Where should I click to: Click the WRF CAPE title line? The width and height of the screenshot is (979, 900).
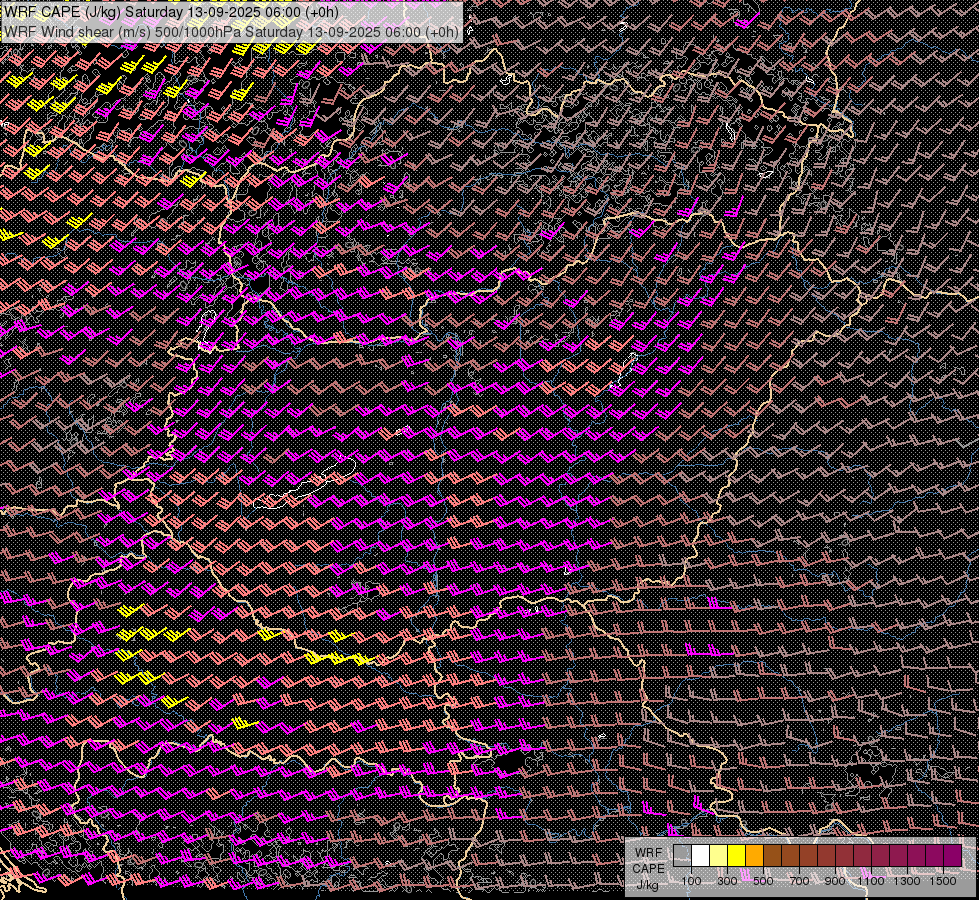170,13
